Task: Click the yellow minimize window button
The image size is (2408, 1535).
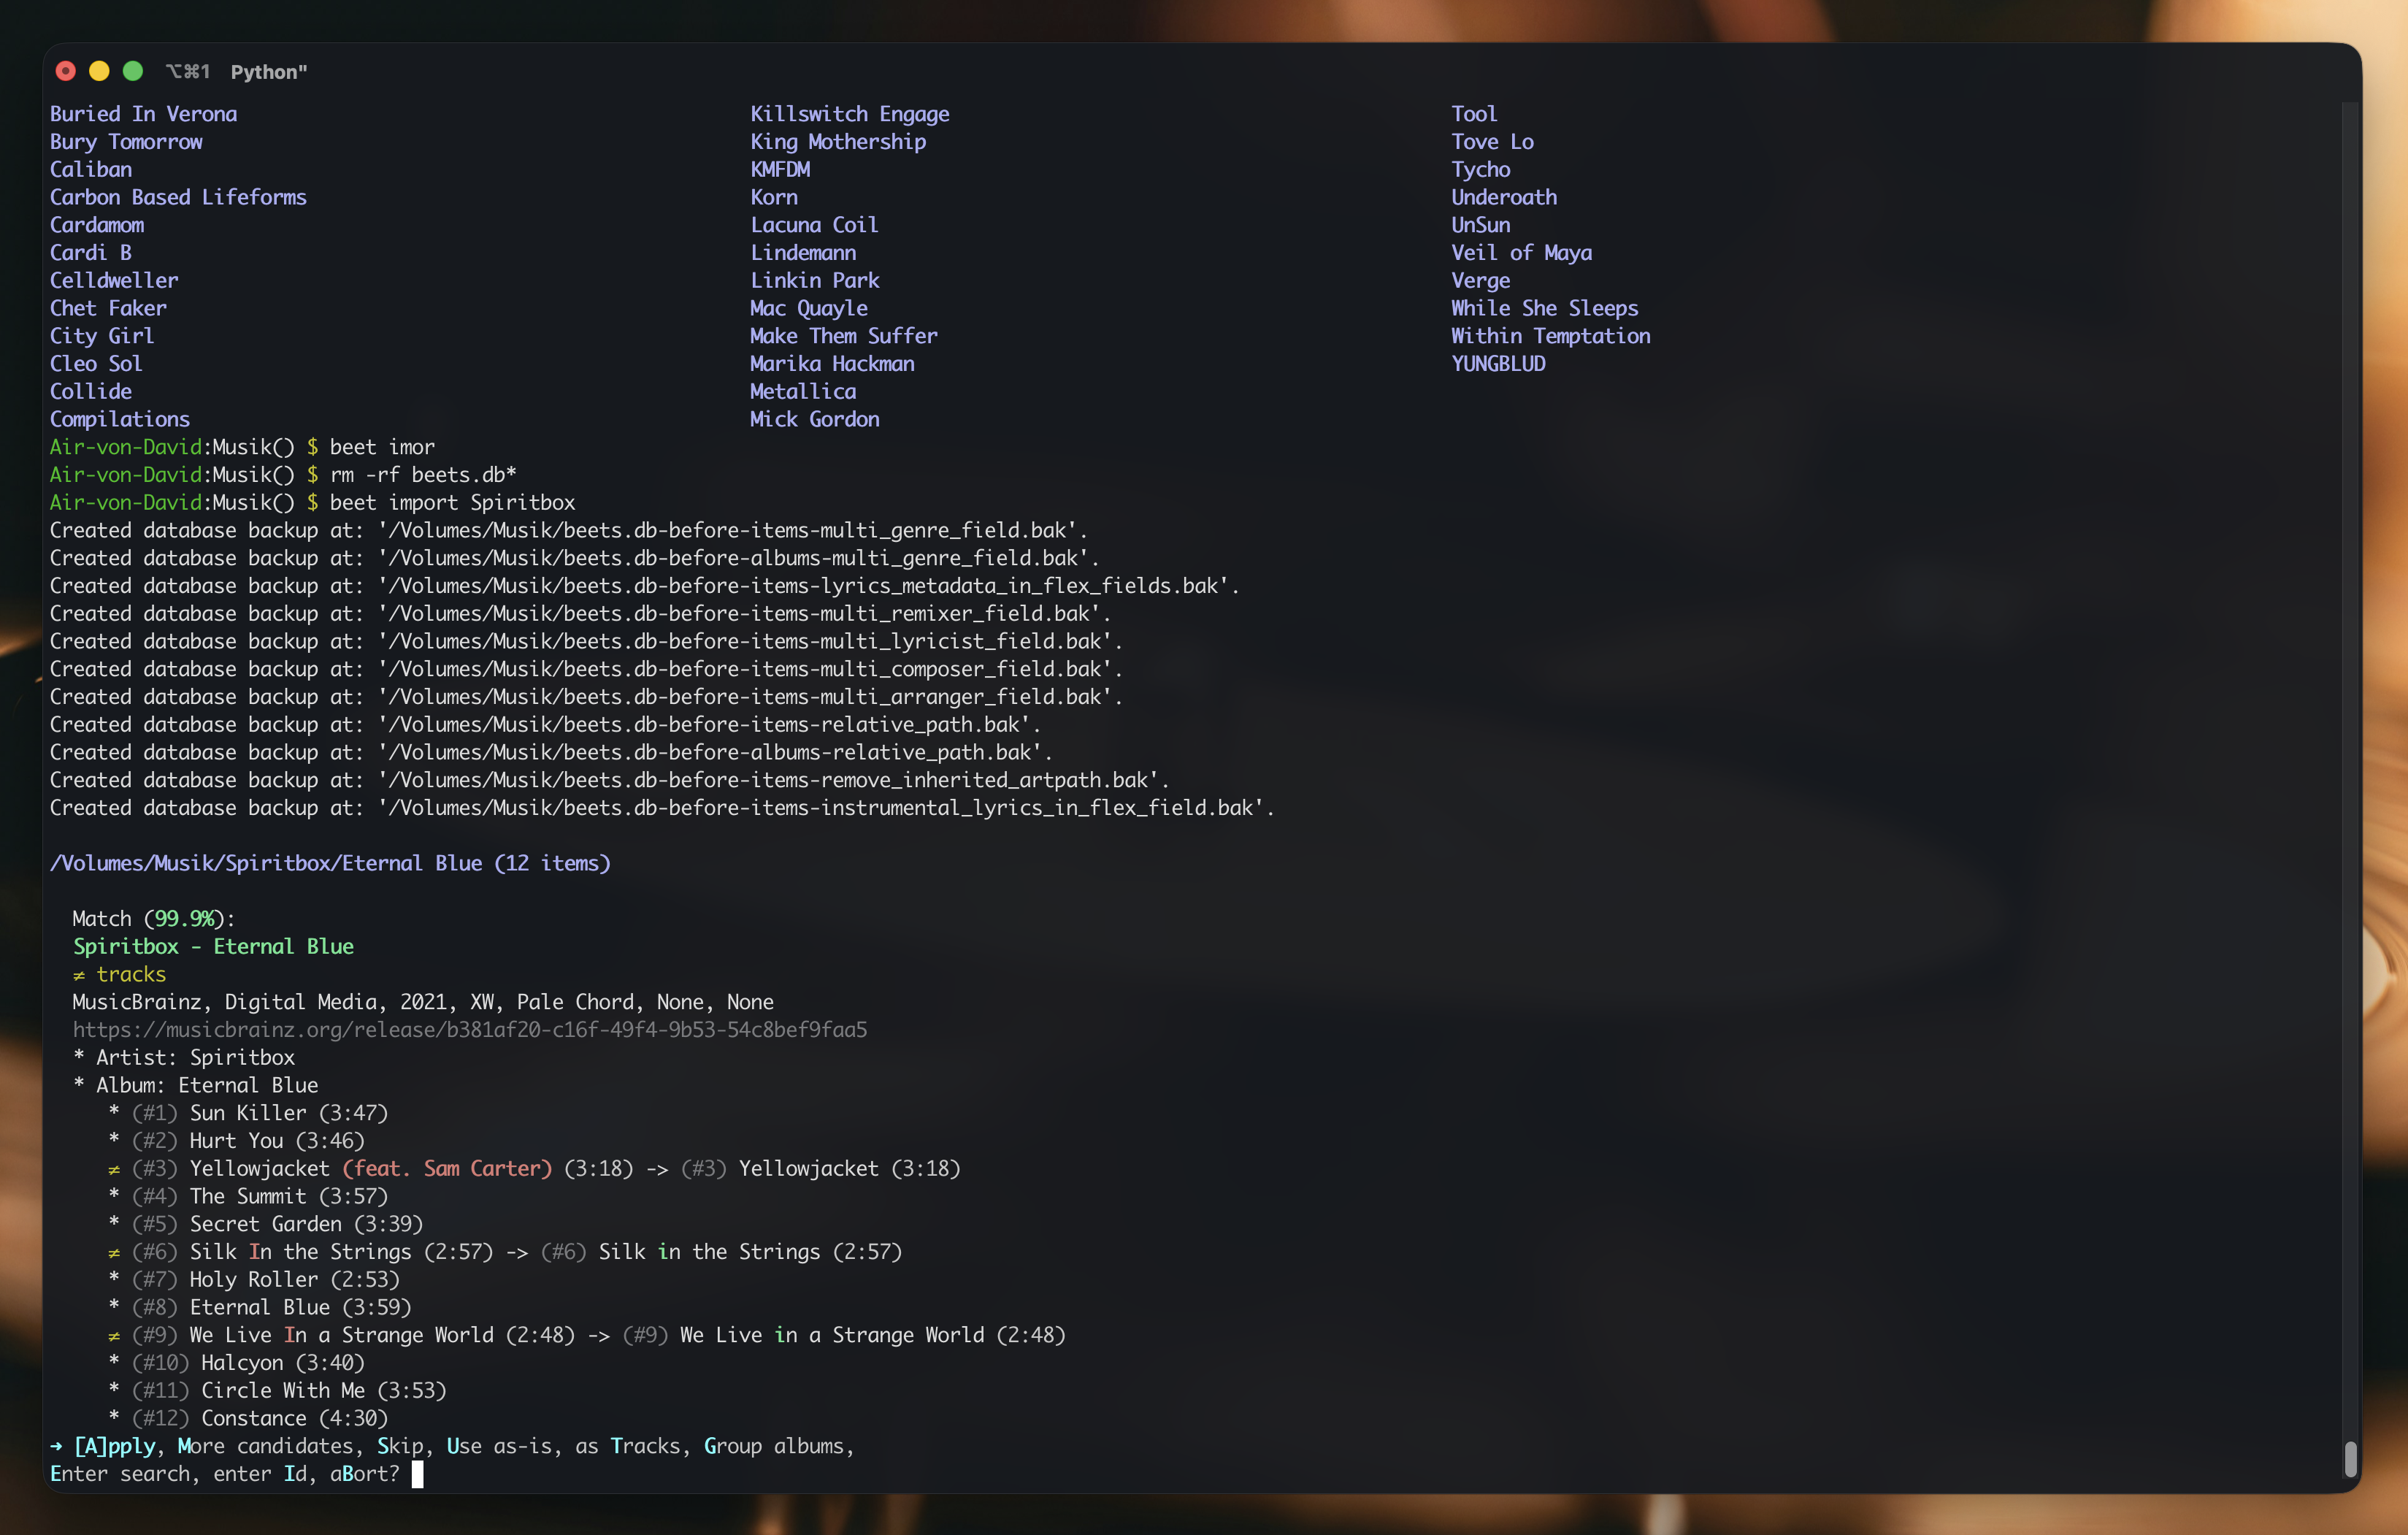Action: 99,71
